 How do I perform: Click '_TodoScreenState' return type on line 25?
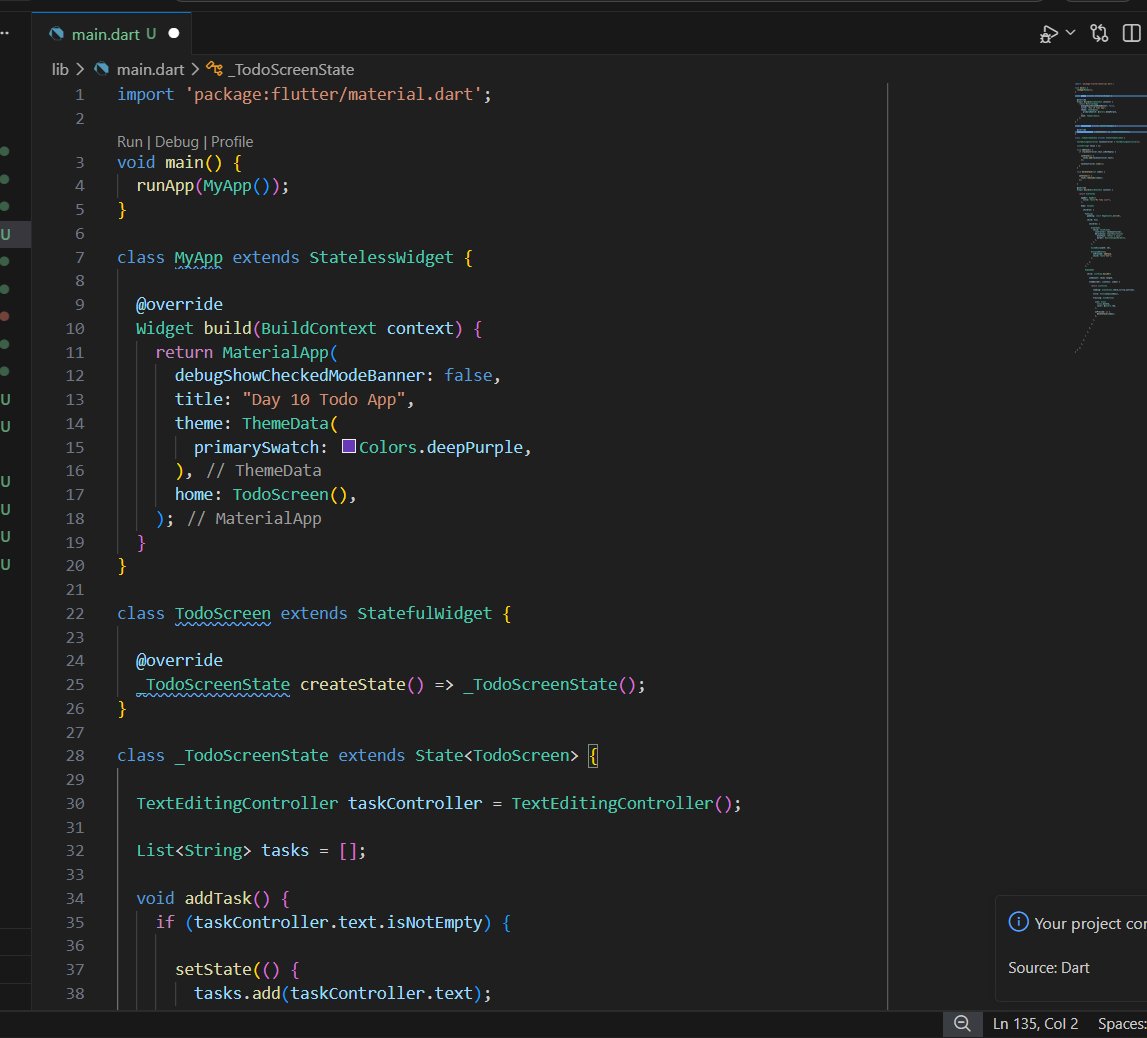point(213,685)
